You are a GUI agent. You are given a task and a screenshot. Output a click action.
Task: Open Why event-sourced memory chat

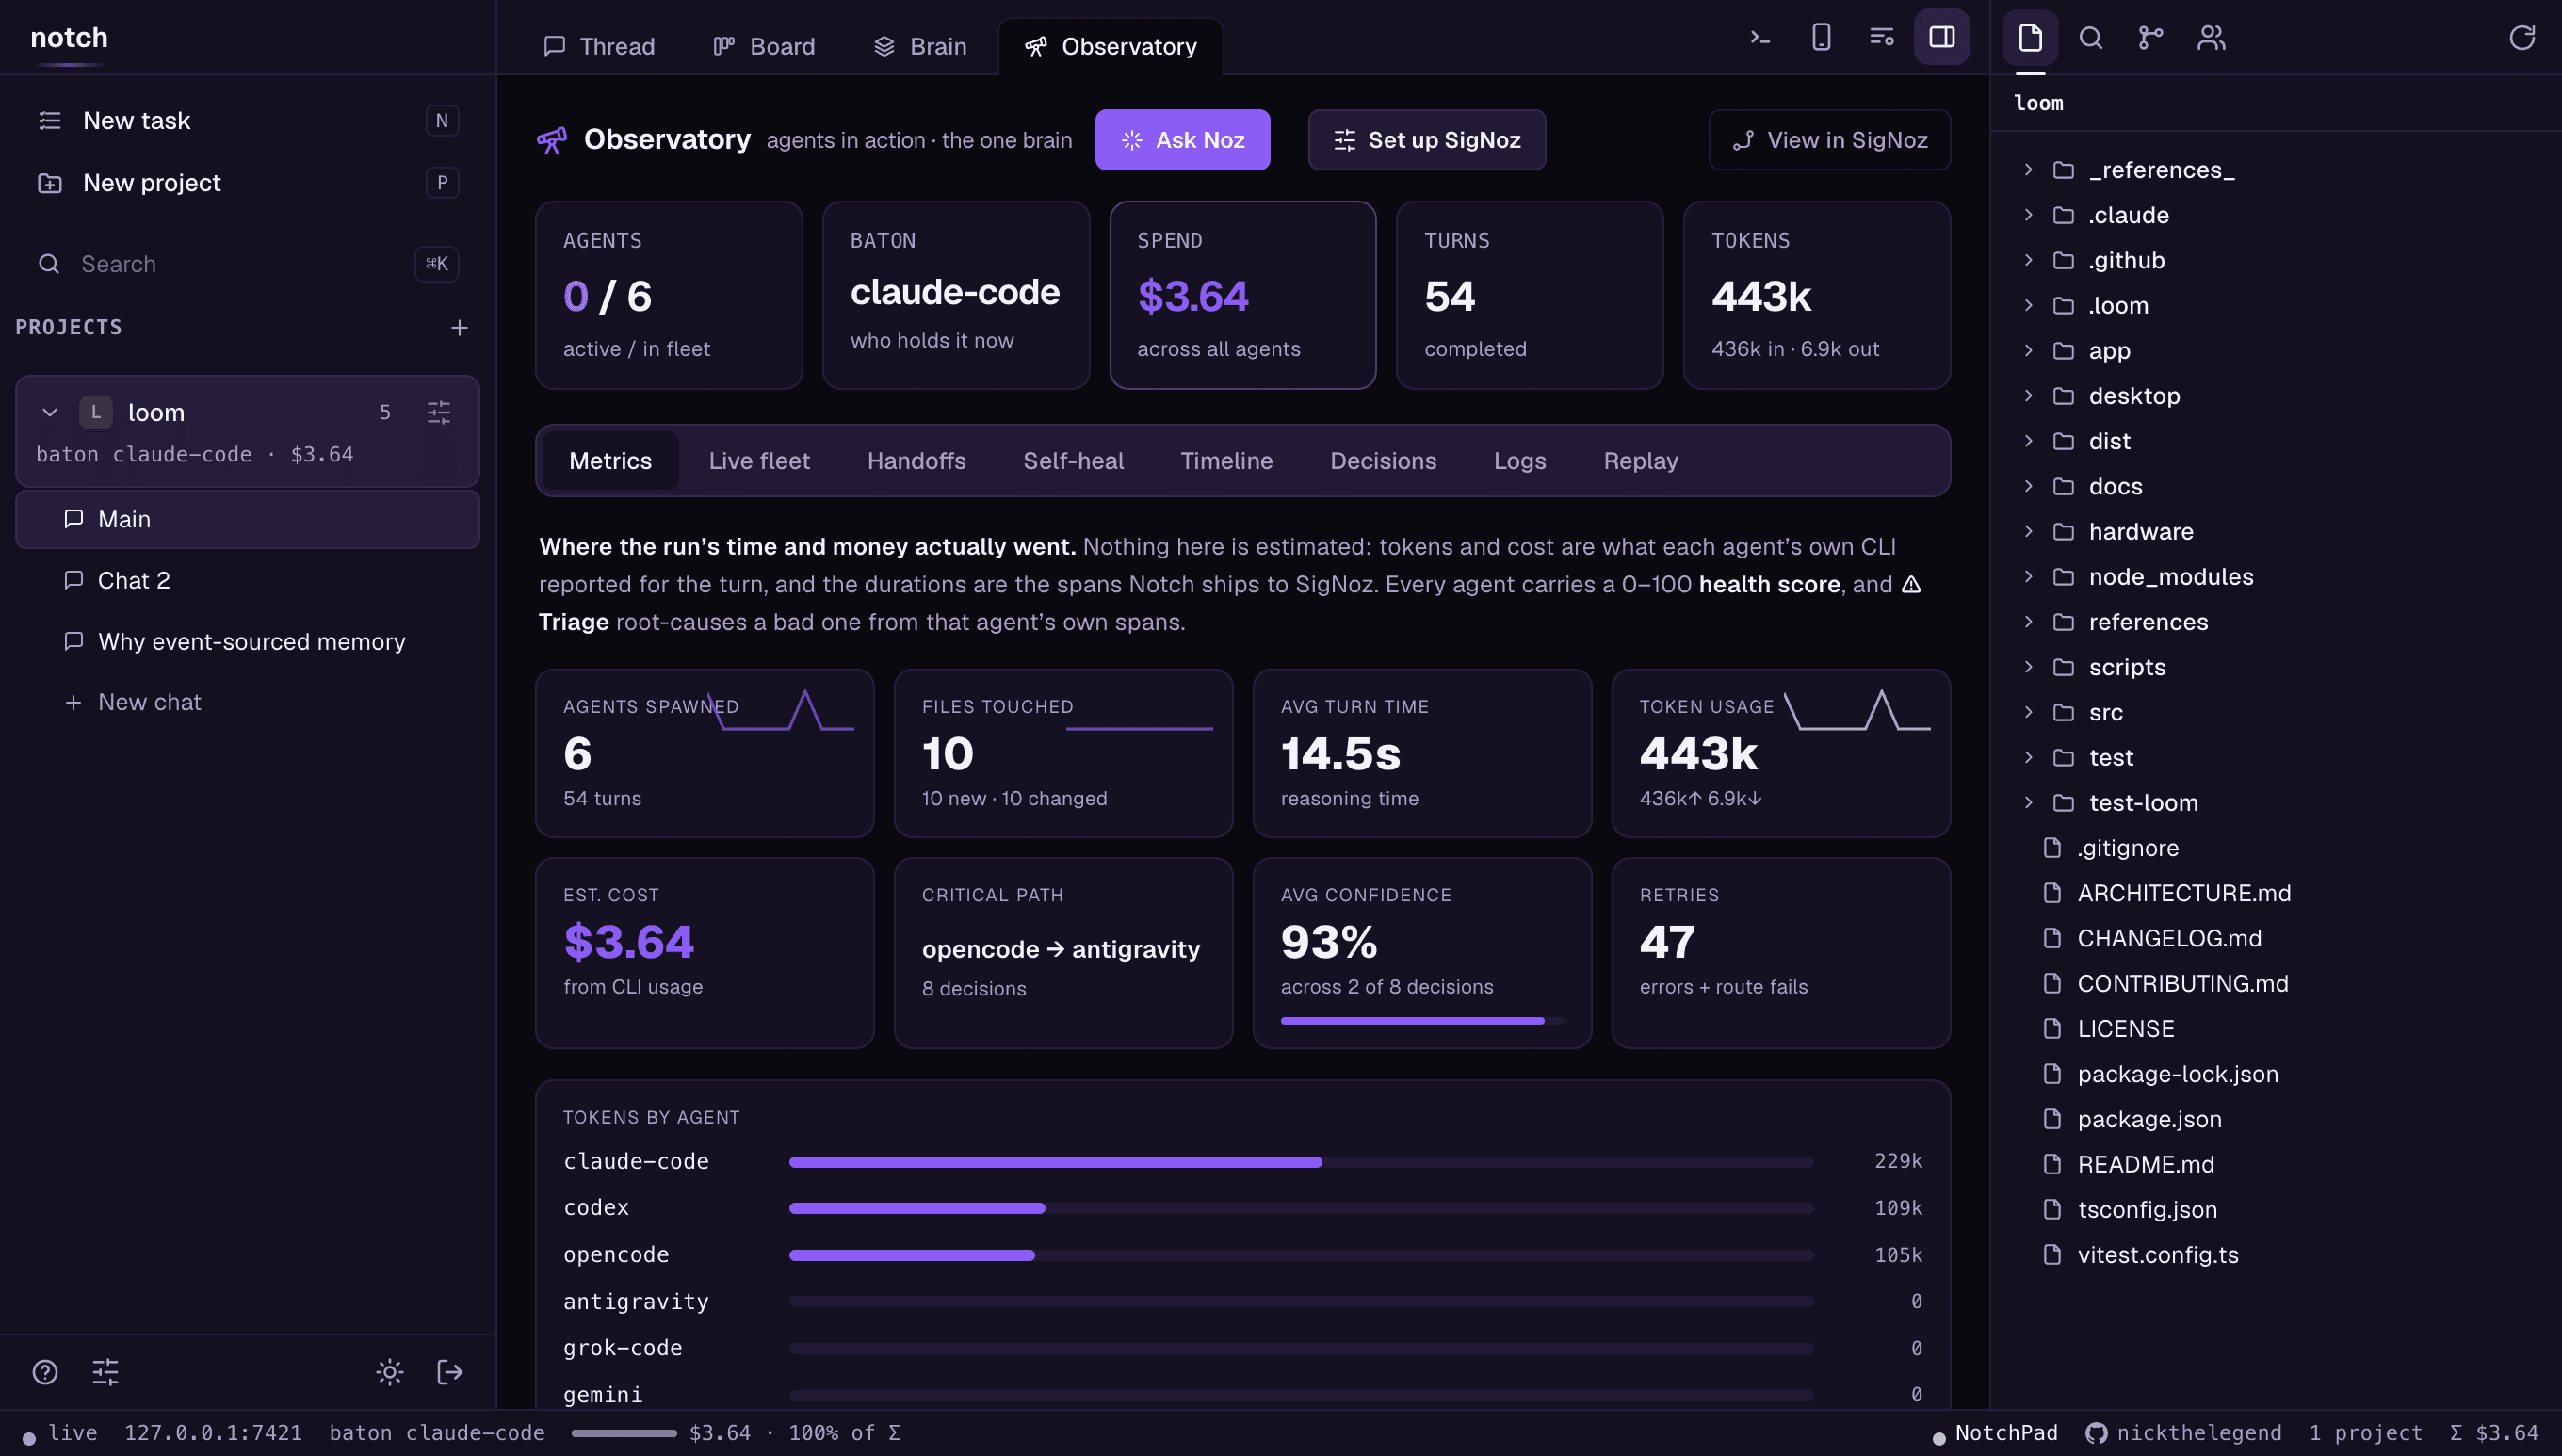pos(247,641)
